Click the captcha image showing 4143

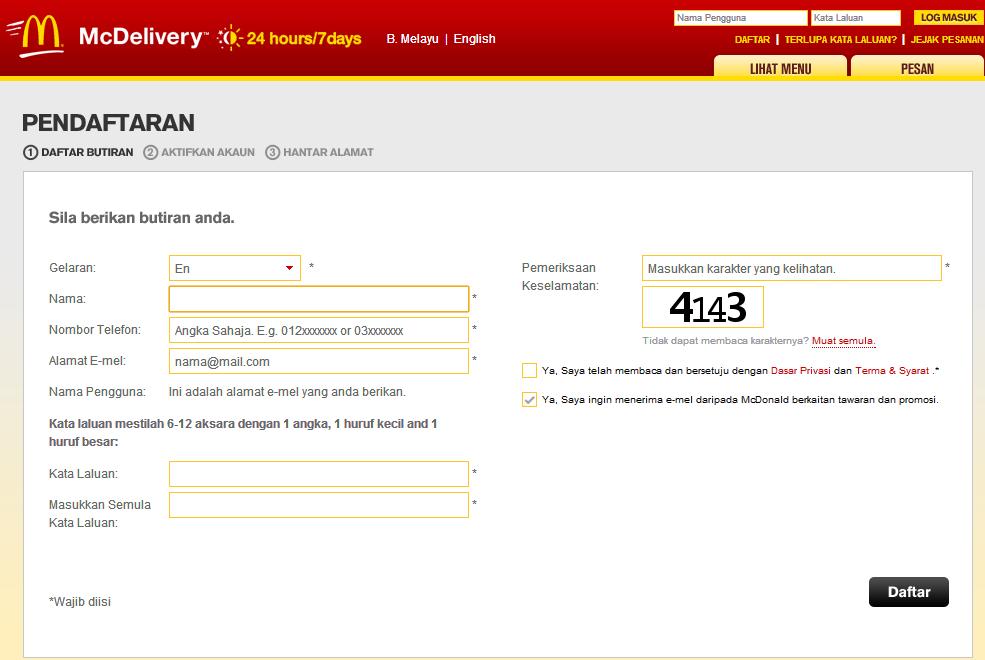point(703,307)
